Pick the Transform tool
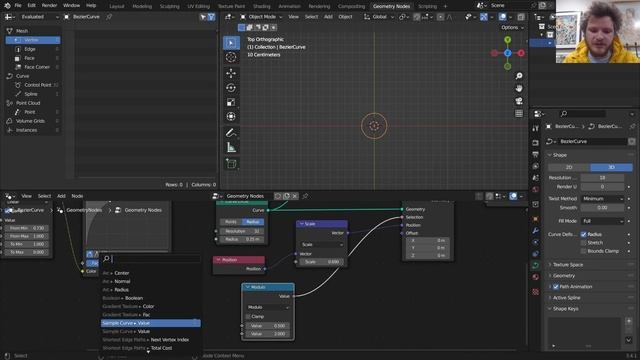The width and height of the screenshot is (640, 360). point(231,117)
